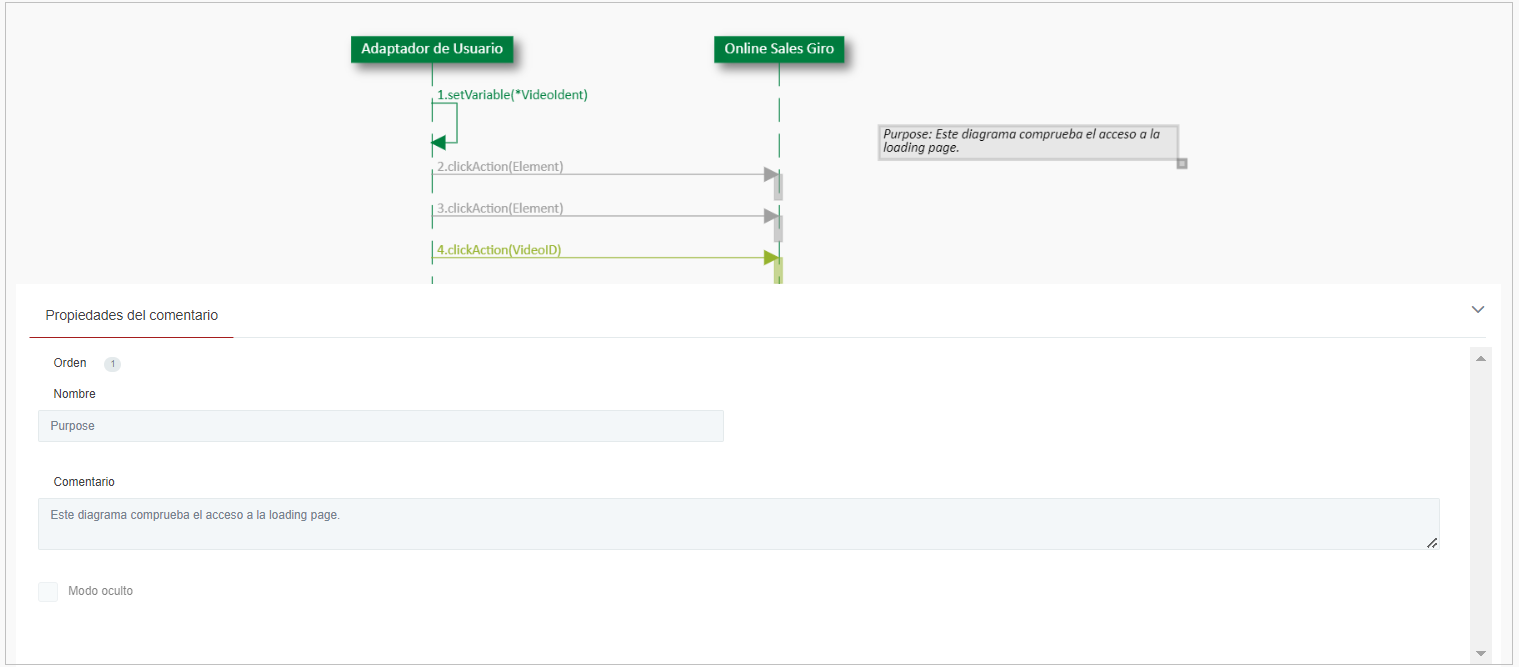Image resolution: width=1519 pixels, height=667 pixels.
Task: Click the 1.setVariable(*VideoIdent) message label
Action: (512, 95)
